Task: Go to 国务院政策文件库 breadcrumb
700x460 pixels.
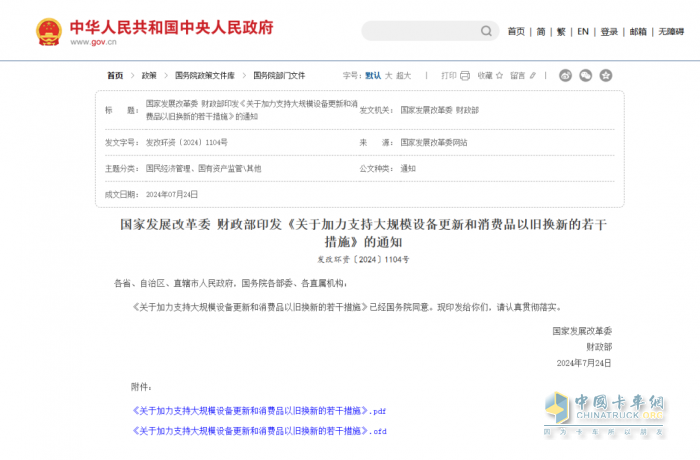Action: point(204,75)
